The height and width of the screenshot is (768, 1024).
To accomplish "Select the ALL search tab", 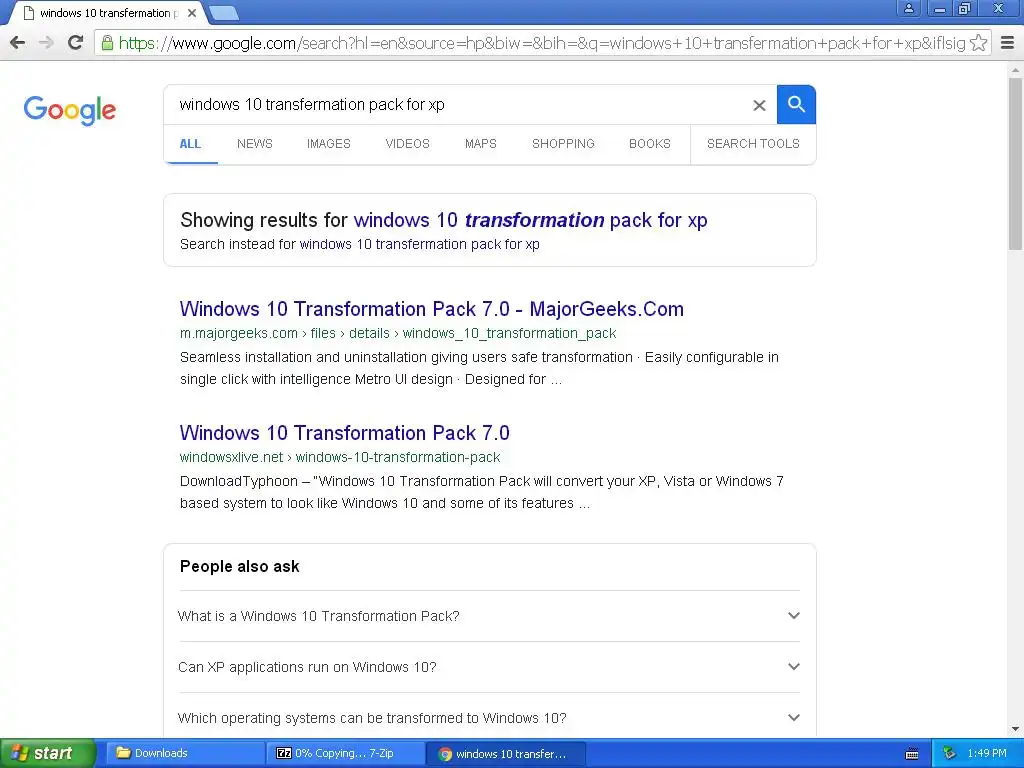I will [x=190, y=144].
